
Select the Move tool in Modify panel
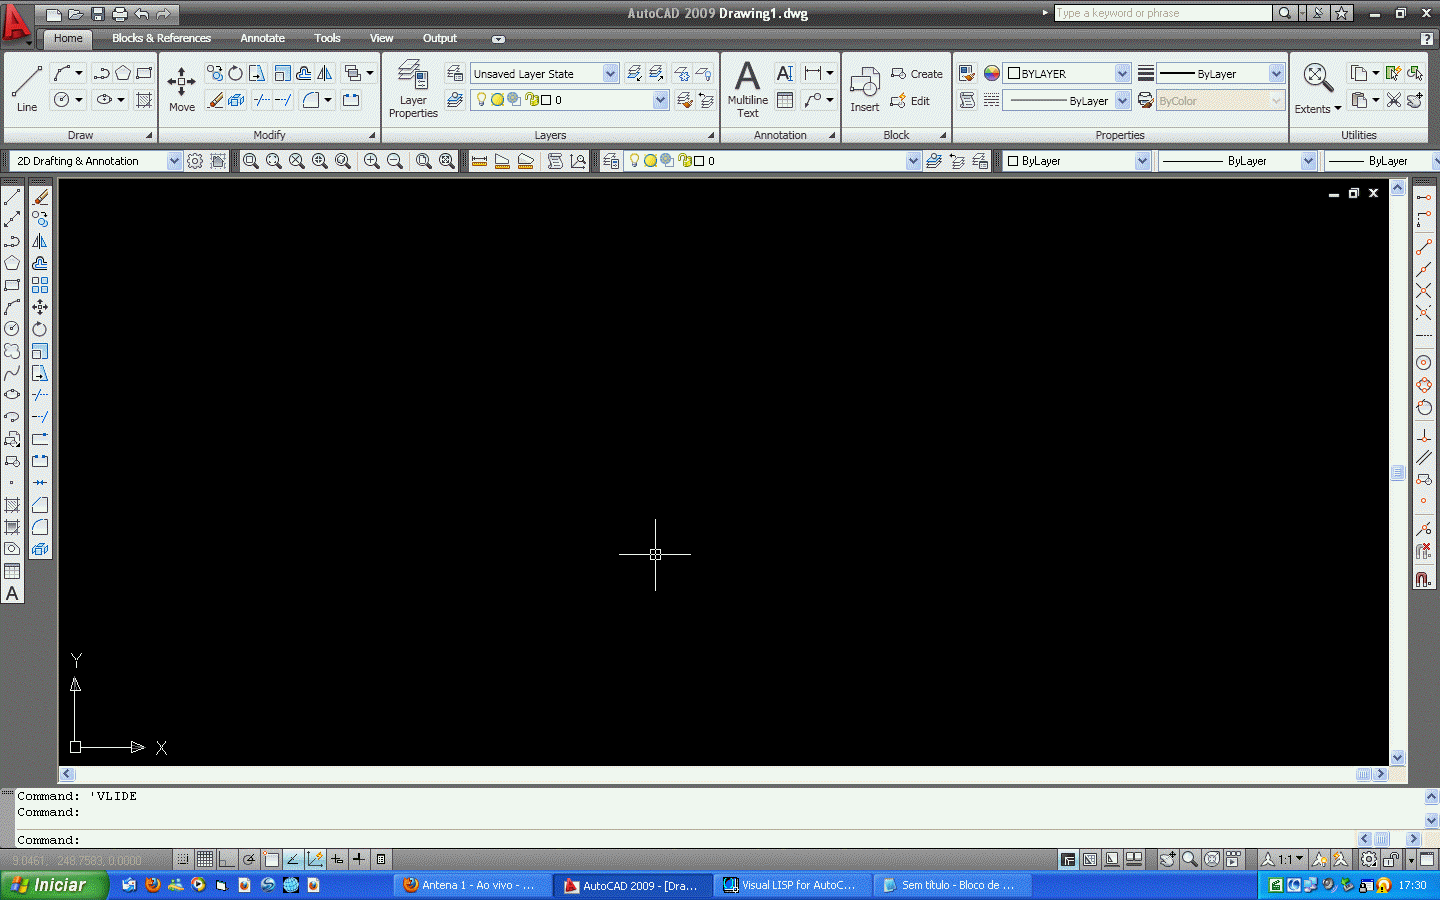point(181,88)
